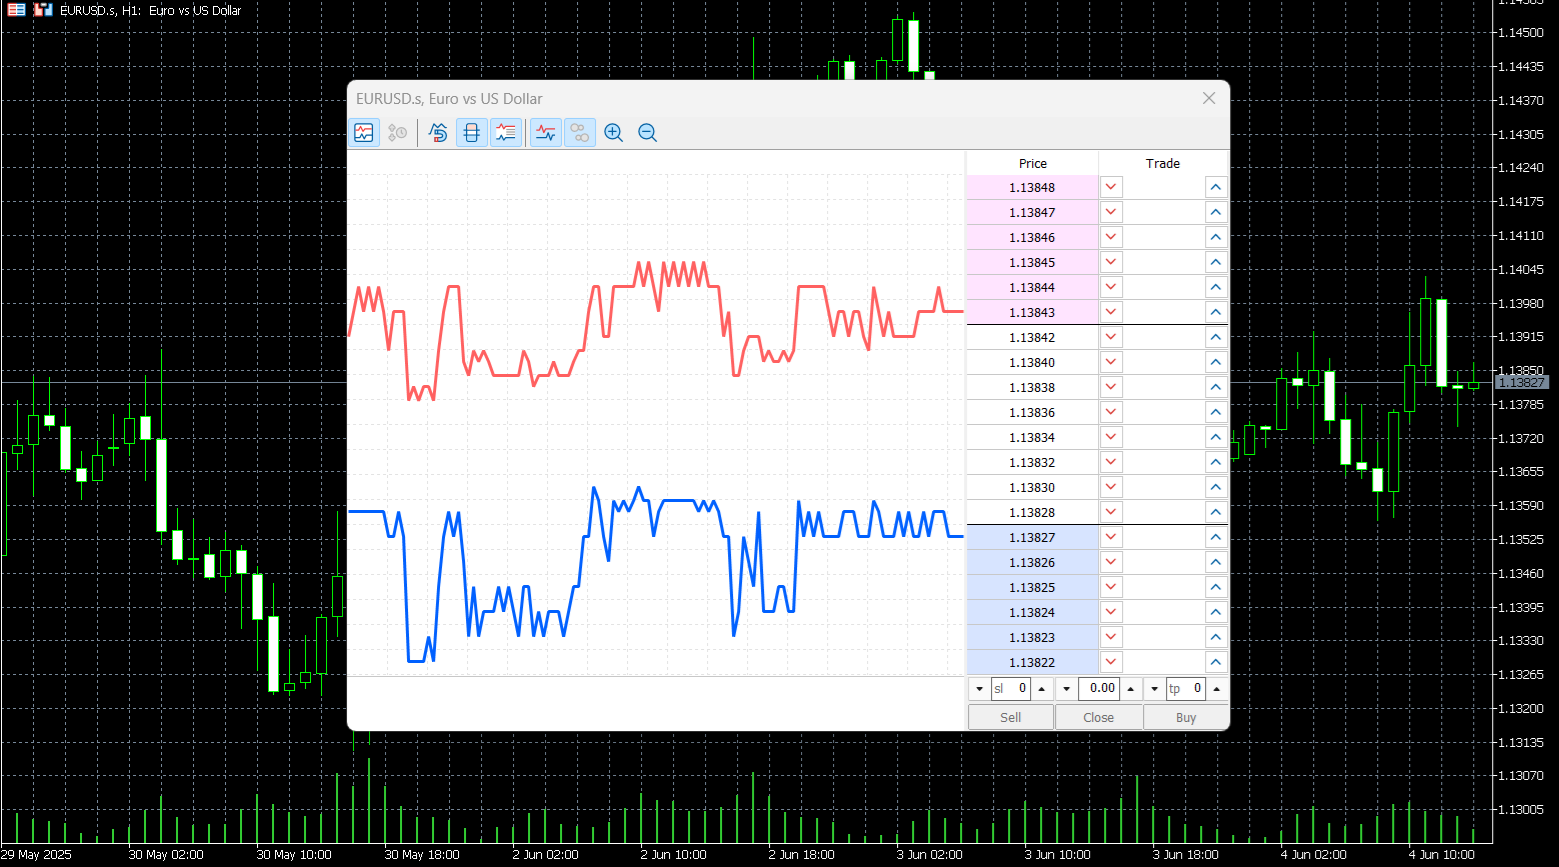Decrease the tp take profit value

point(1155,688)
